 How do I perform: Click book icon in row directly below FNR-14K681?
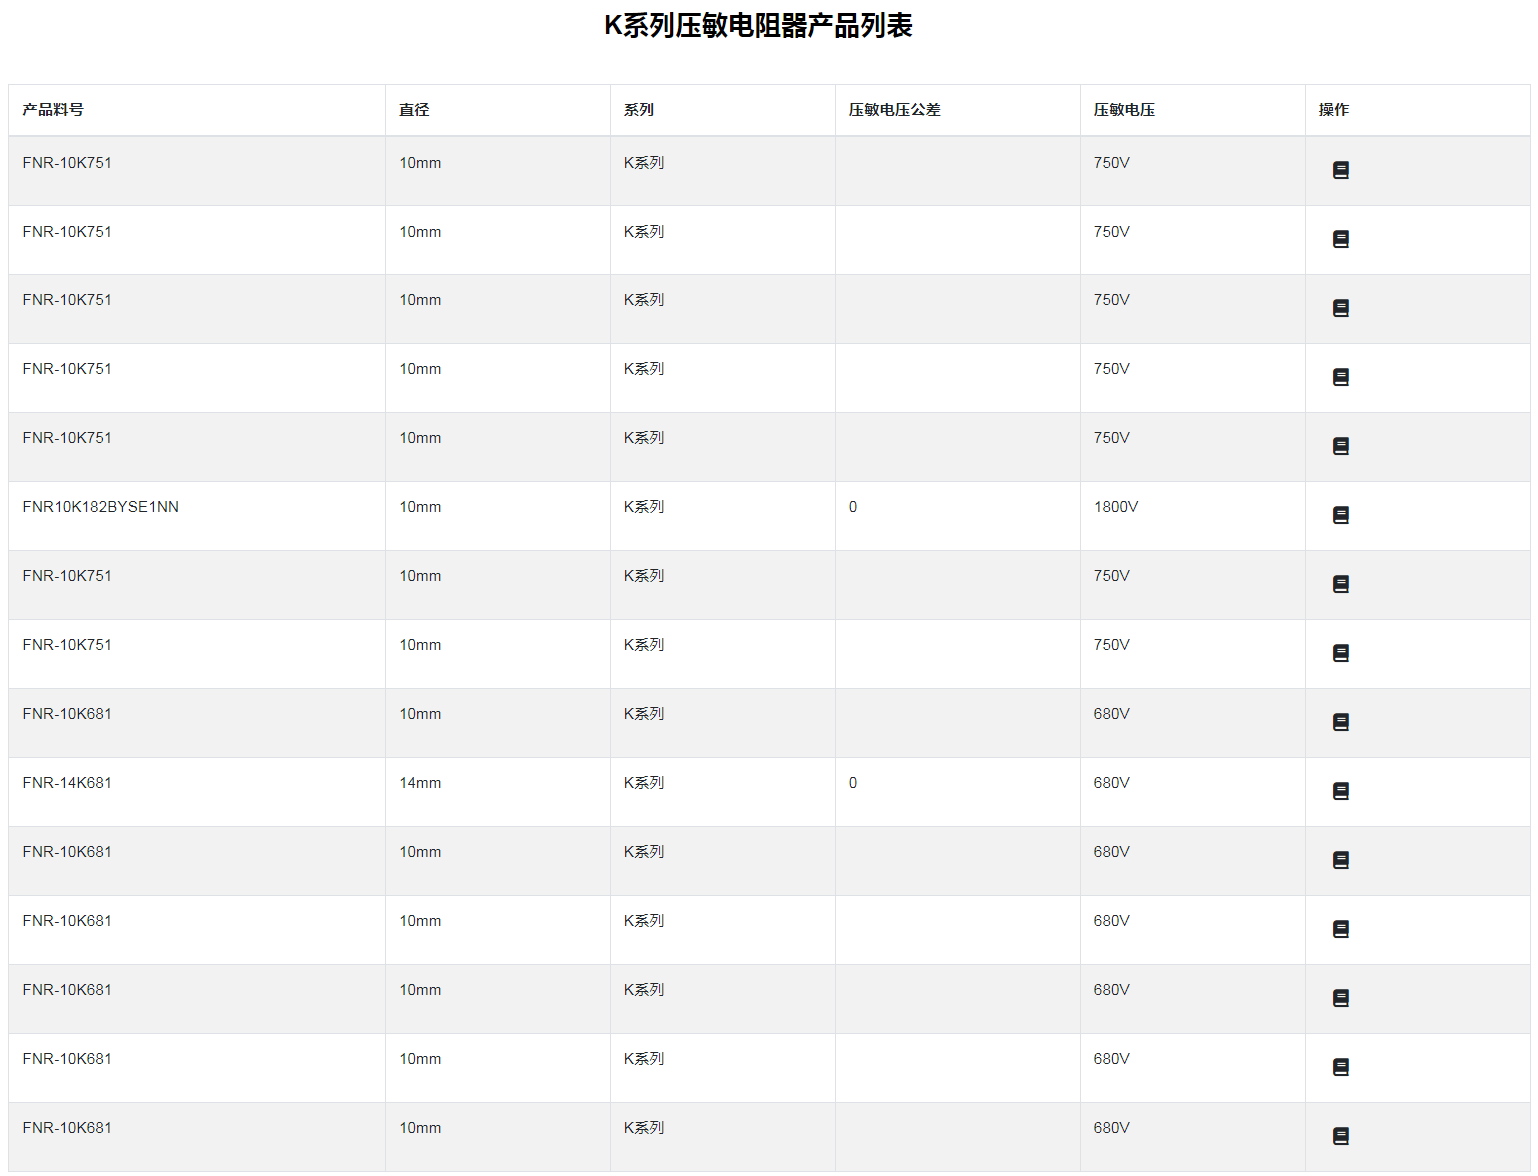click(1340, 860)
